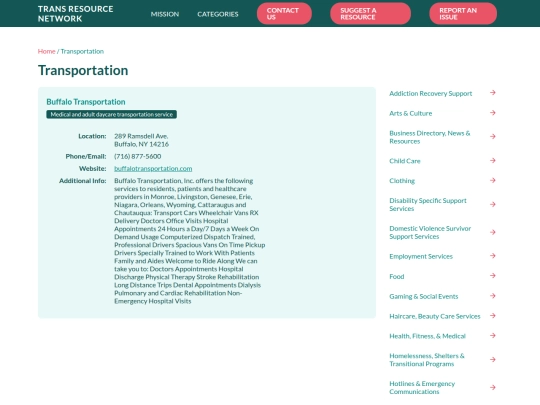This screenshot has width=540, height=405.
Task: Click the arrow next to Food
Action: pos(493,276)
